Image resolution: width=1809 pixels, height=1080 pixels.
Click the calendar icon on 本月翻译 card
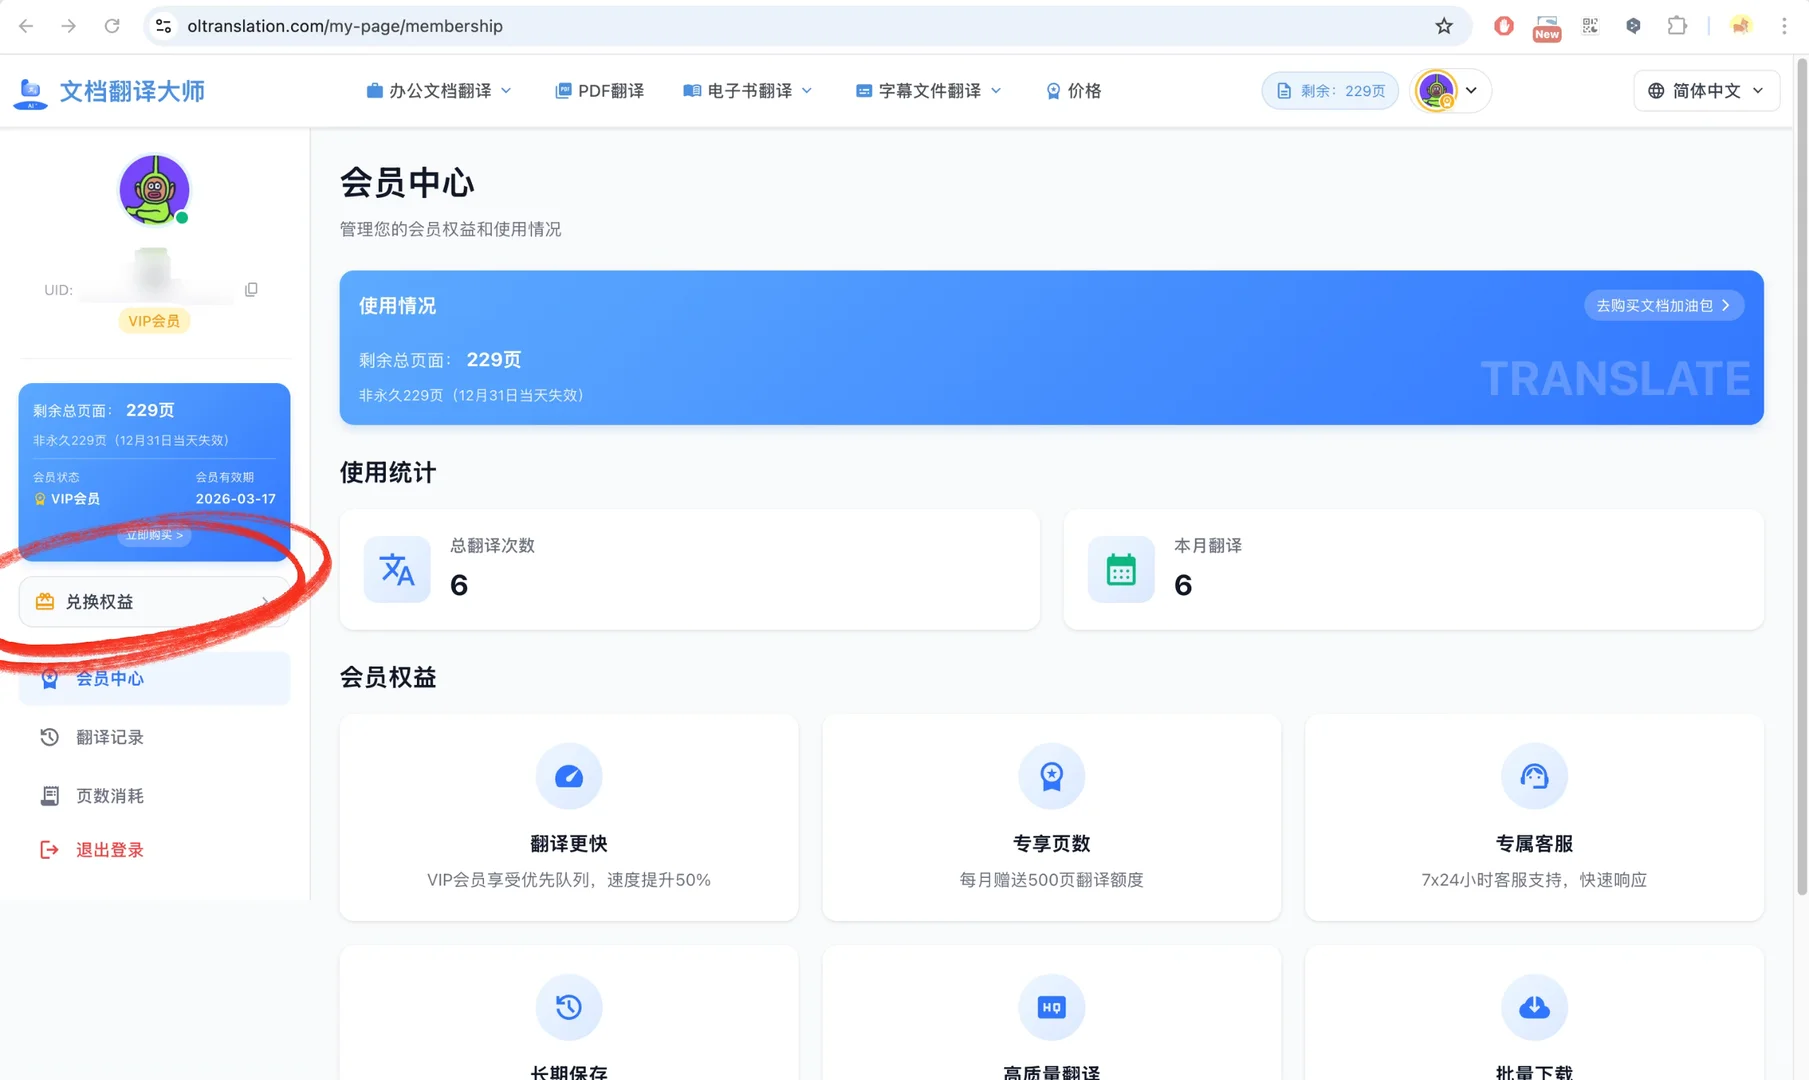click(x=1120, y=569)
